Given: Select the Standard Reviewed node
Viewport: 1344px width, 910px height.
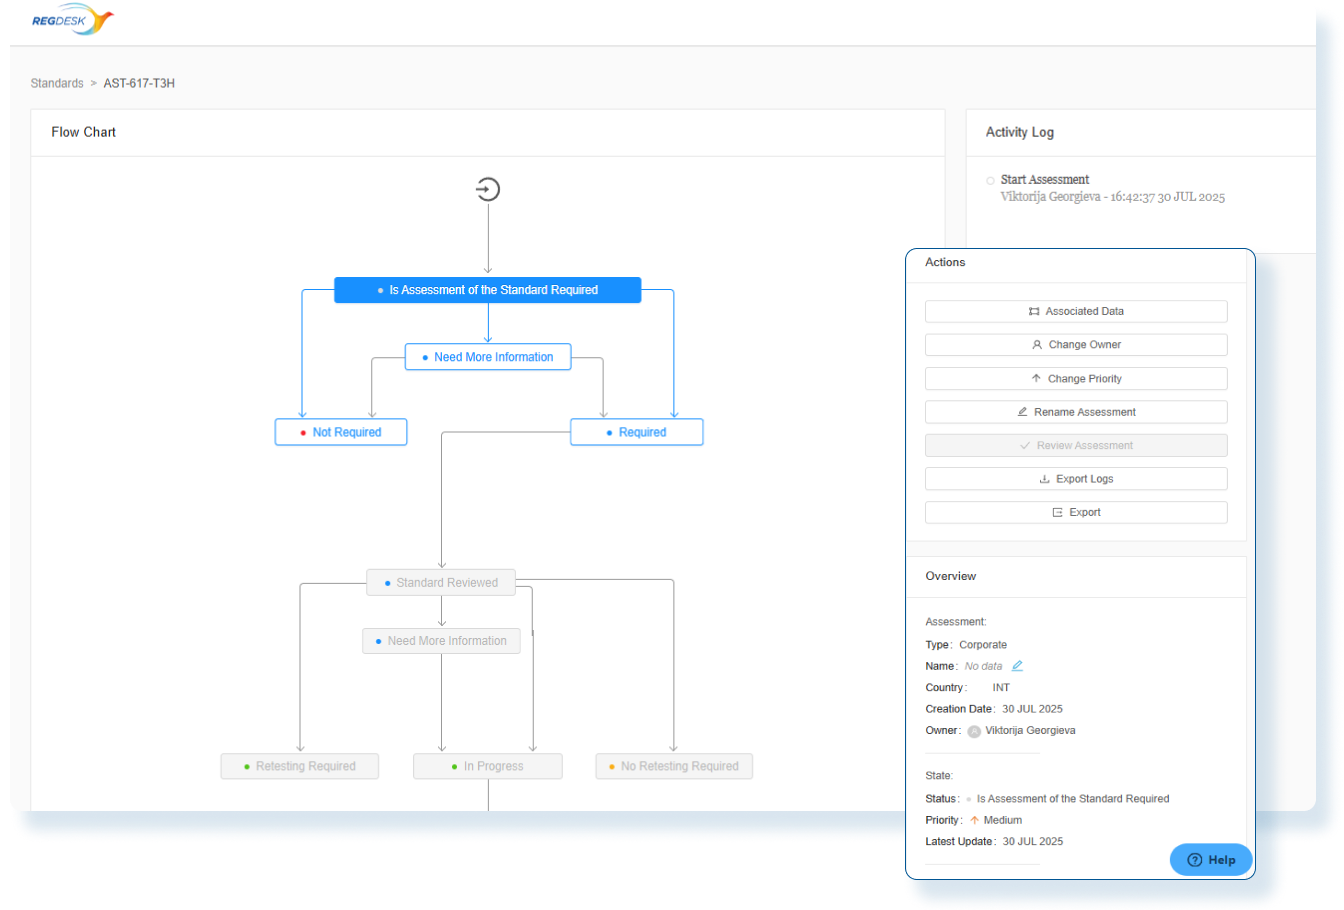Looking at the screenshot, I should click(441, 583).
